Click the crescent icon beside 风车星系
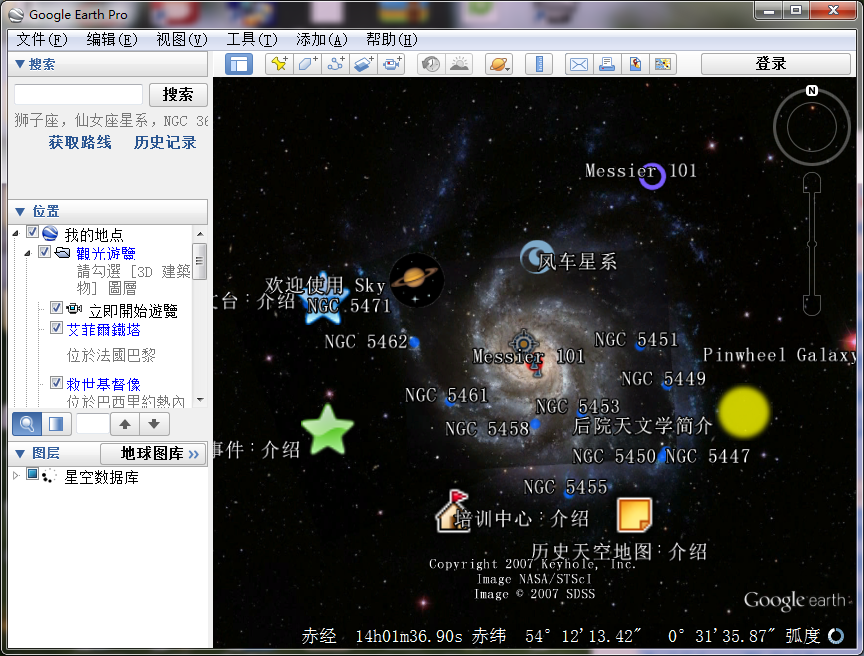This screenshot has width=864, height=656. (536, 256)
